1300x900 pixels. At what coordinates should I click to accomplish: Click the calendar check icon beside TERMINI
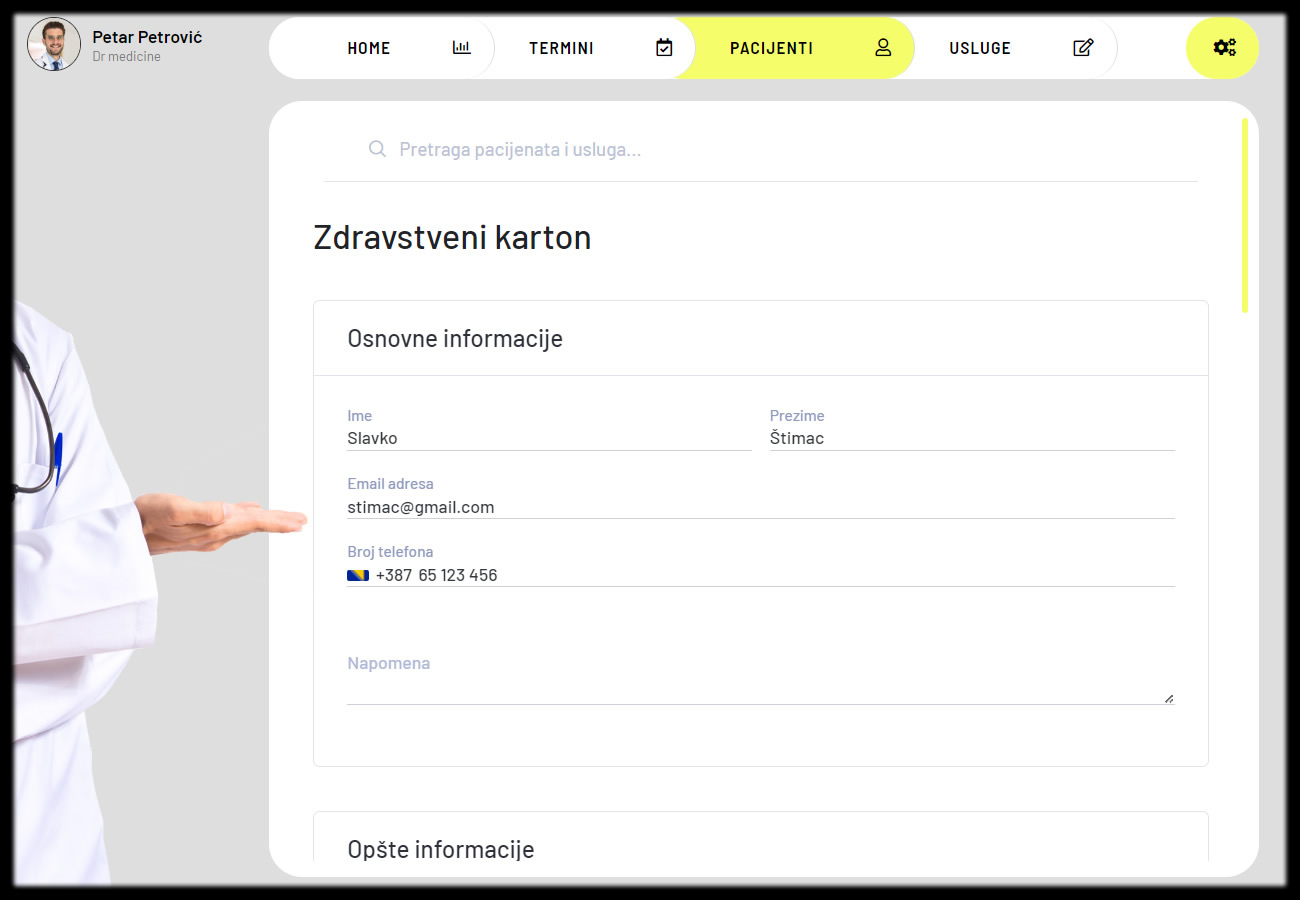coord(664,48)
